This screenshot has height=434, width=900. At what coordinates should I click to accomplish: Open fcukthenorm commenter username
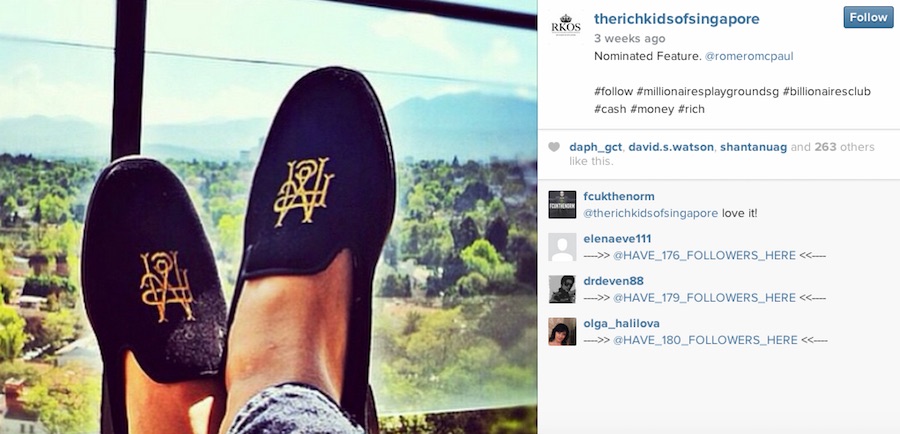click(x=619, y=197)
